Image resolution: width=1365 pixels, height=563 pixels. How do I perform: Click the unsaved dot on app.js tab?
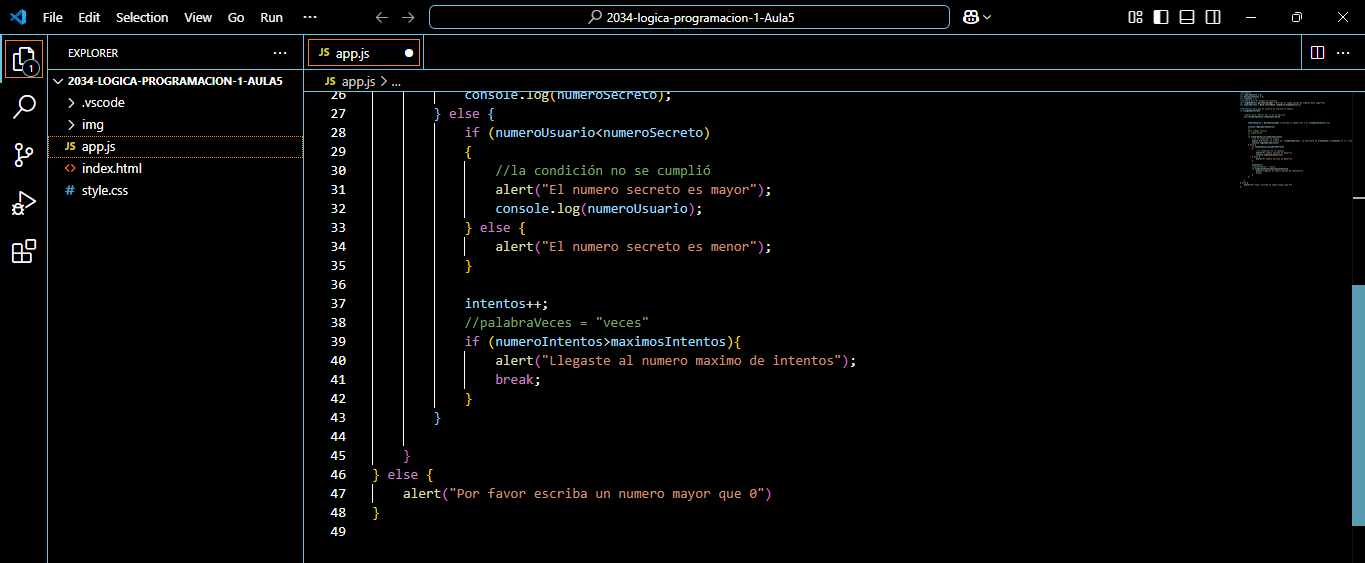click(x=409, y=53)
